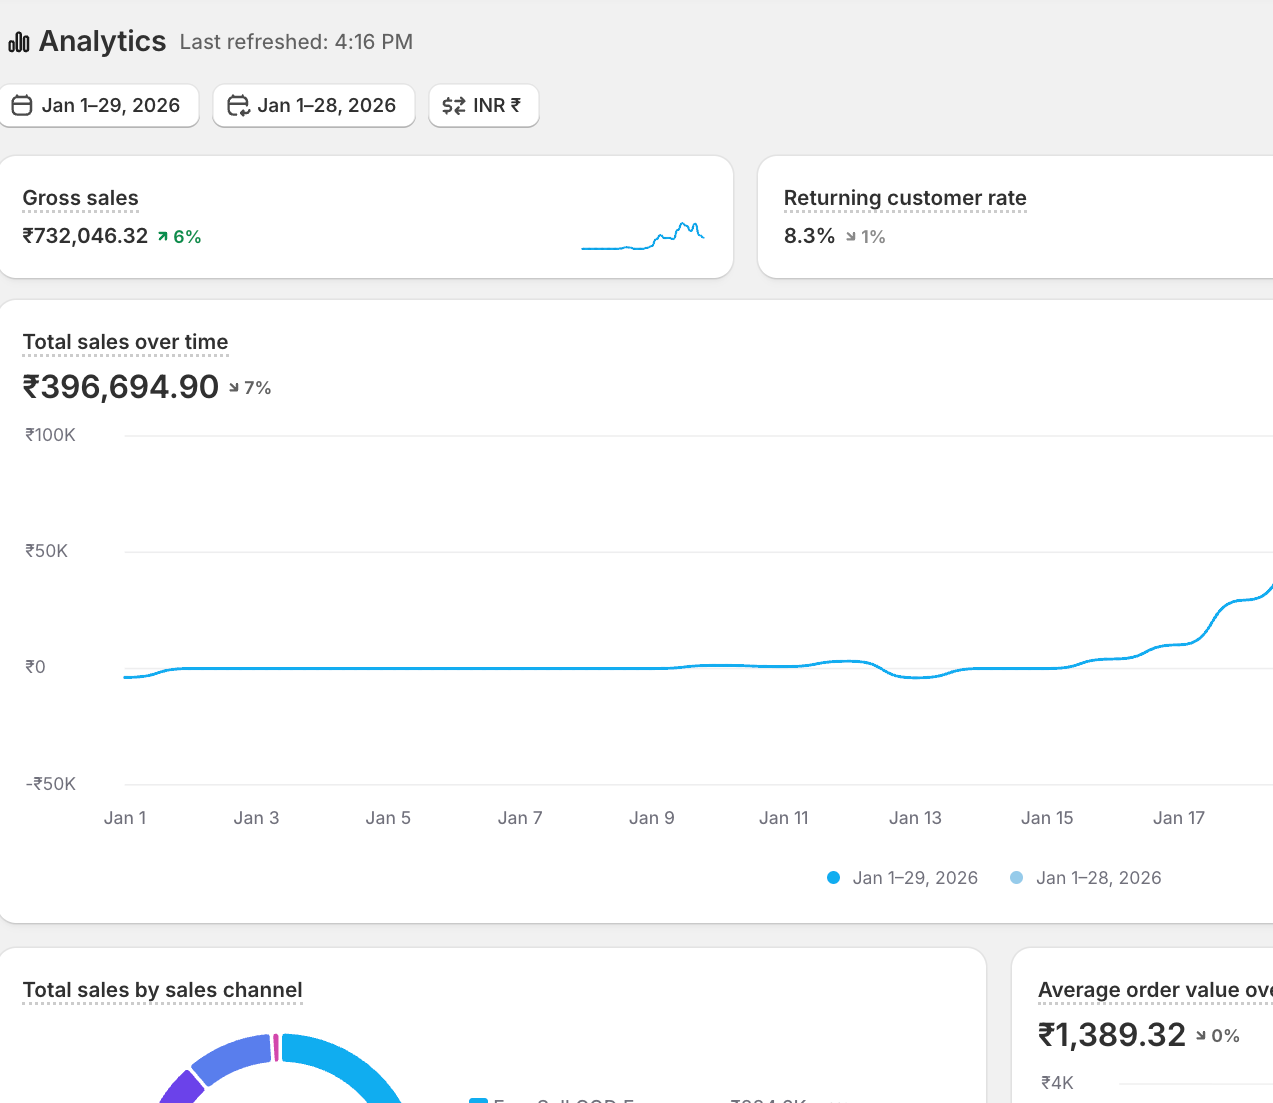This screenshot has height=1103, width=1273.
Task: Click the upward green trend arrow beside 6%
Action: [x=165, y=236]
